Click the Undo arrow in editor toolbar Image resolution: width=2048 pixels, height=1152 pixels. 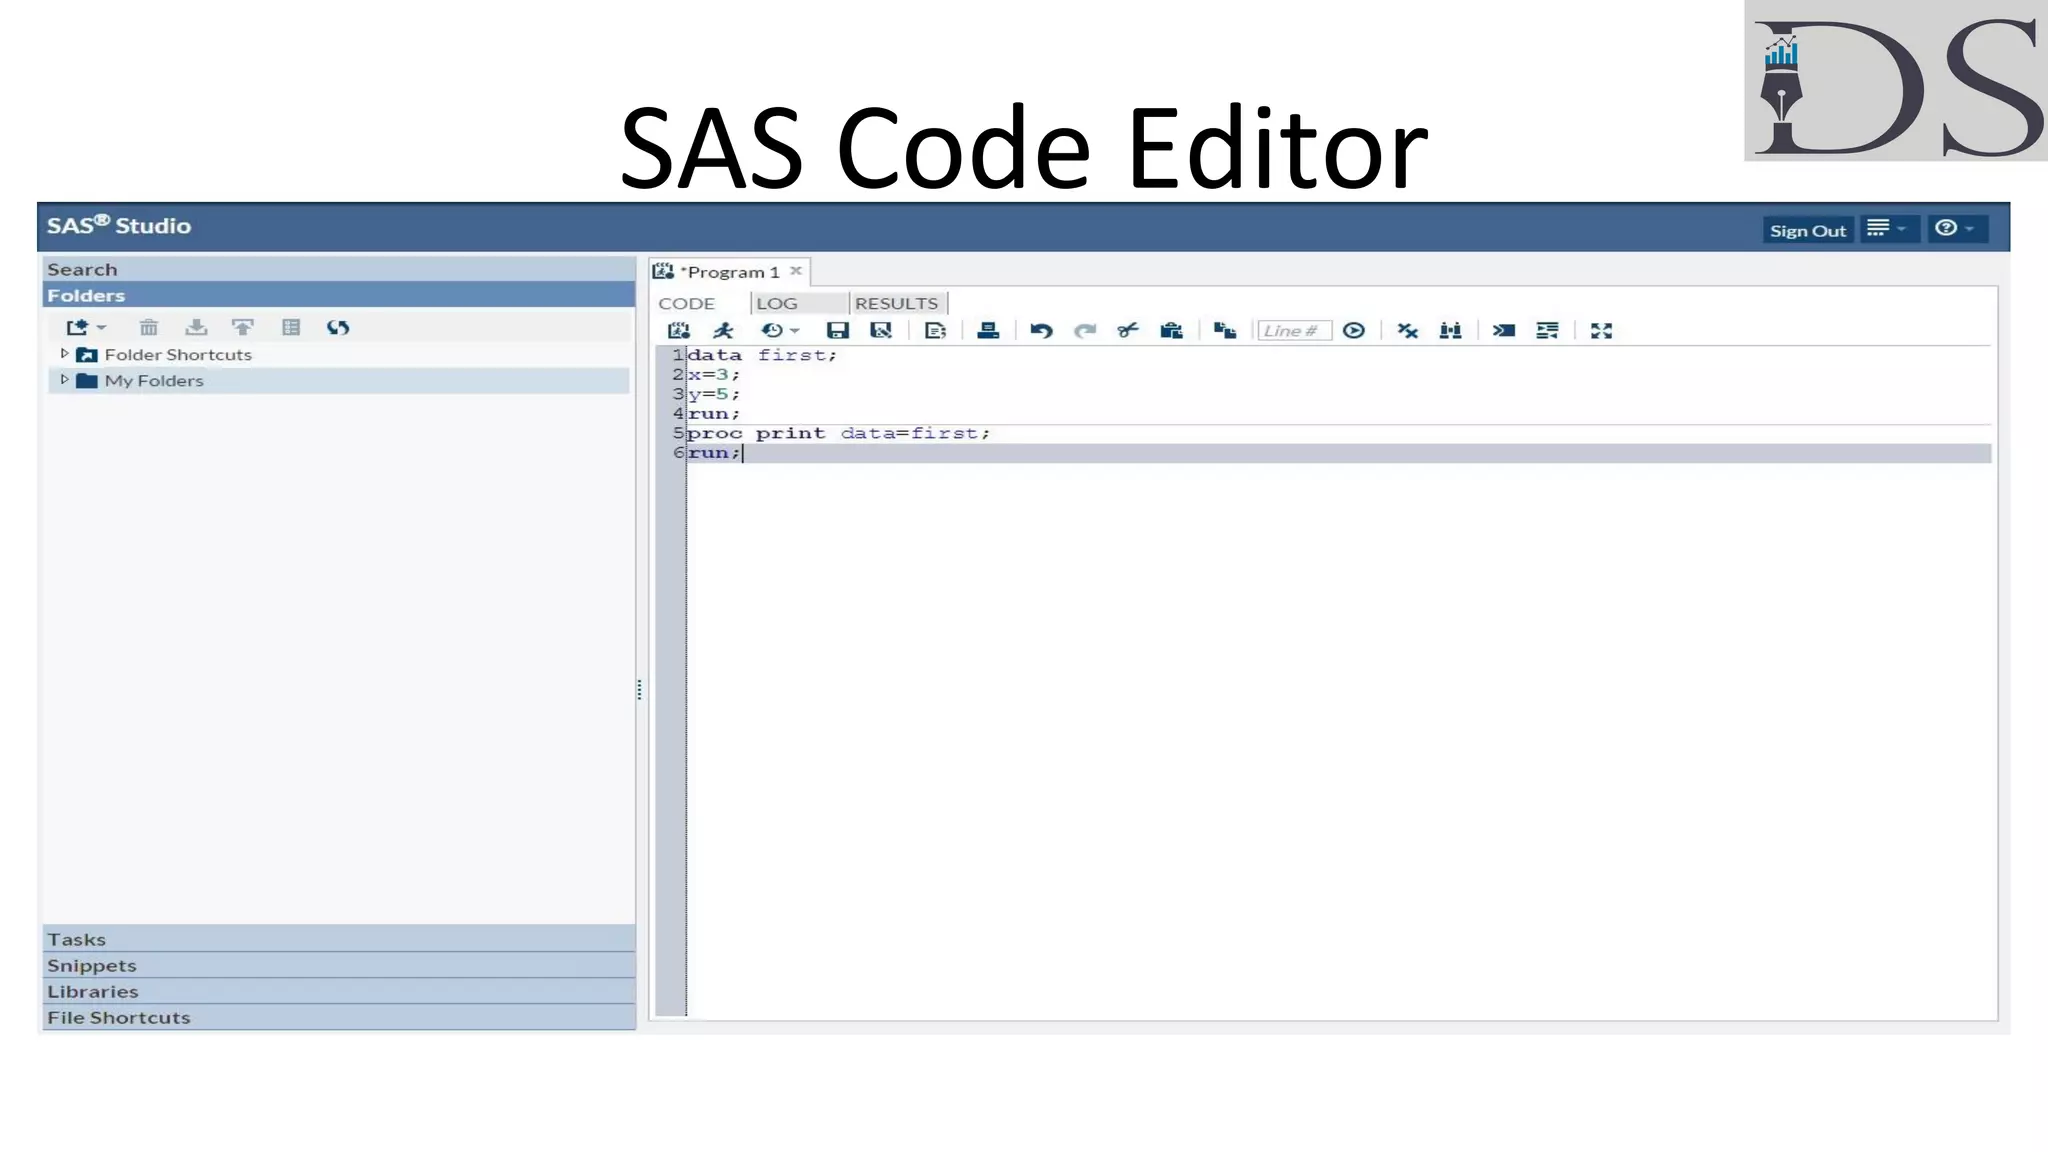click(1041, 330)
